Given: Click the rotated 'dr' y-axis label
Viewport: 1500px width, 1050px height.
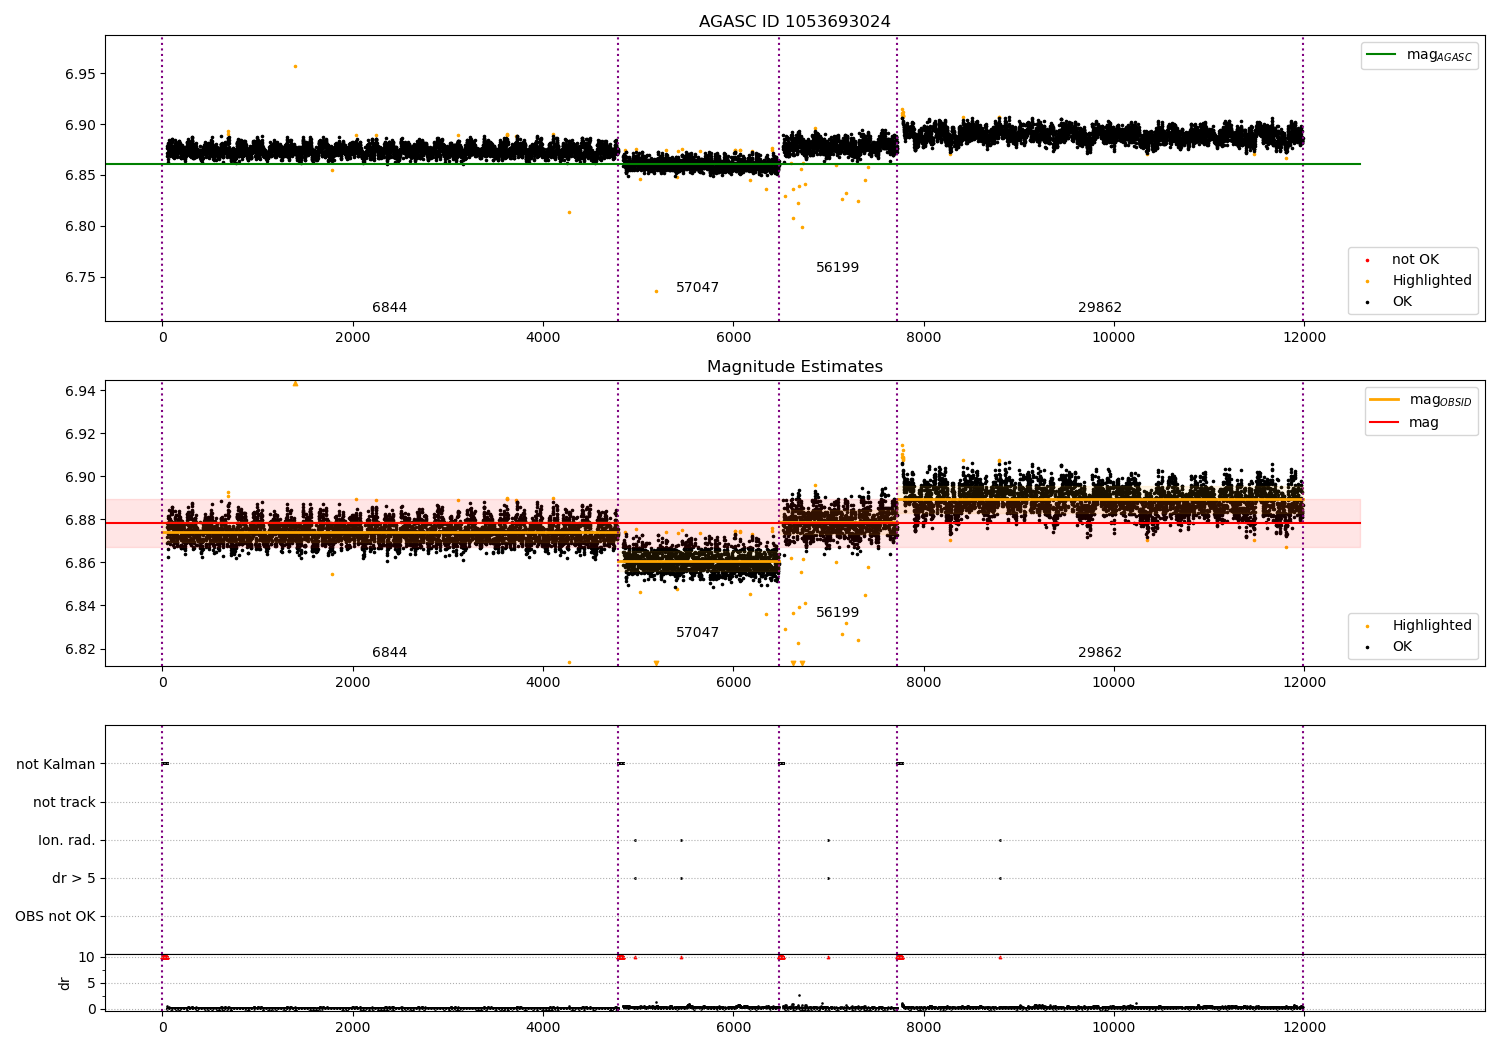Looking at the screenshot, I should pos(65,983).
